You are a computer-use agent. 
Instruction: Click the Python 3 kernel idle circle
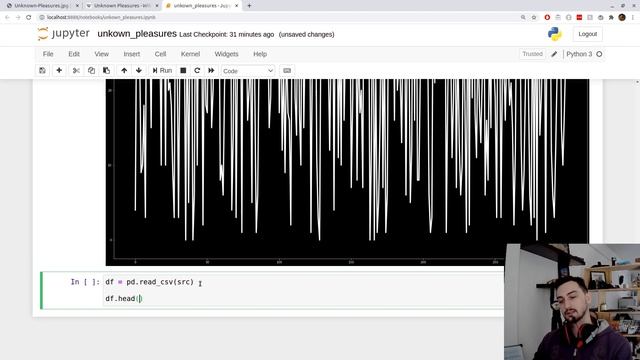(599, 54)
